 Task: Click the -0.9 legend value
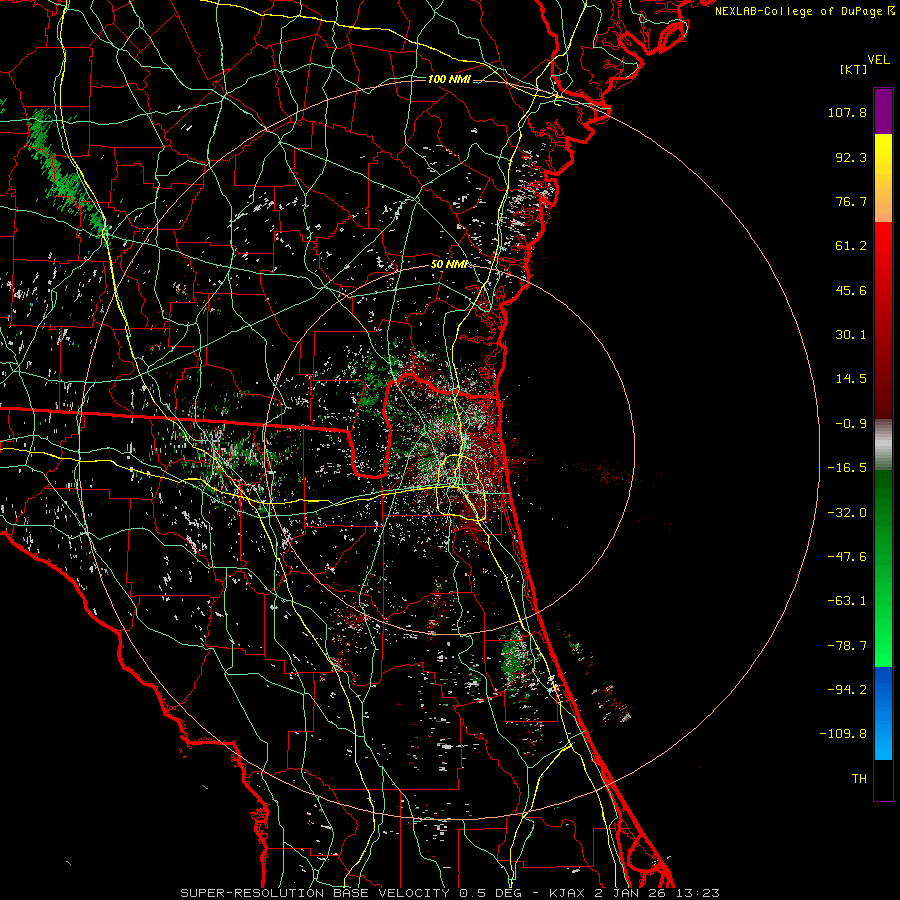click(x=851, y=424)
